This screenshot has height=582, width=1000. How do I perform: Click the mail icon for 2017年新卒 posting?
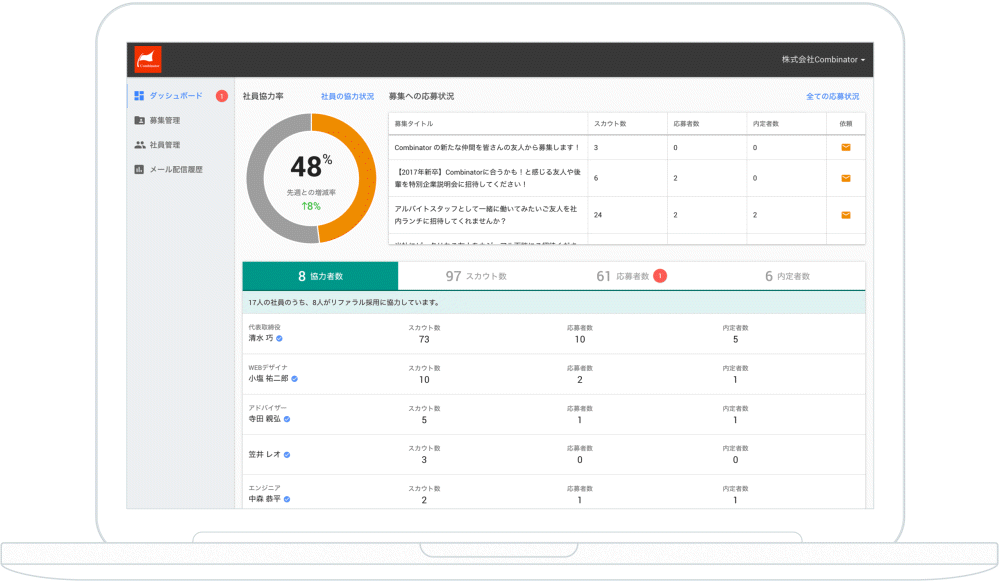pos(845,178)
